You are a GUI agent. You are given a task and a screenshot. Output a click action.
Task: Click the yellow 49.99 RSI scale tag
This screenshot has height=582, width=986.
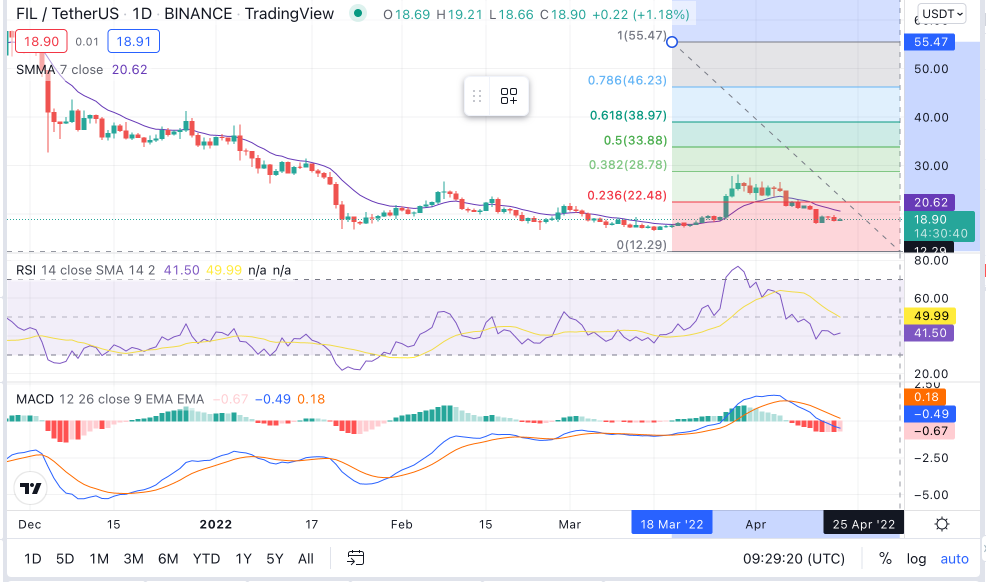929,316
